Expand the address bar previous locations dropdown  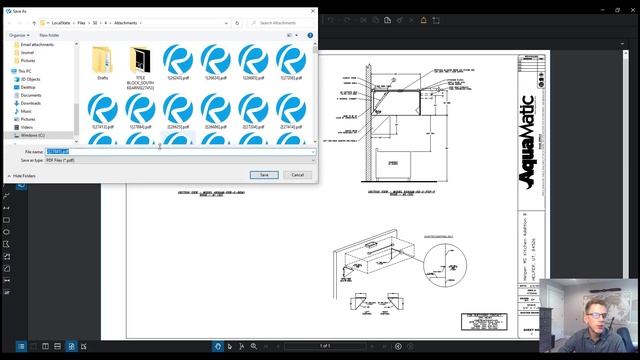pos(227,23)
